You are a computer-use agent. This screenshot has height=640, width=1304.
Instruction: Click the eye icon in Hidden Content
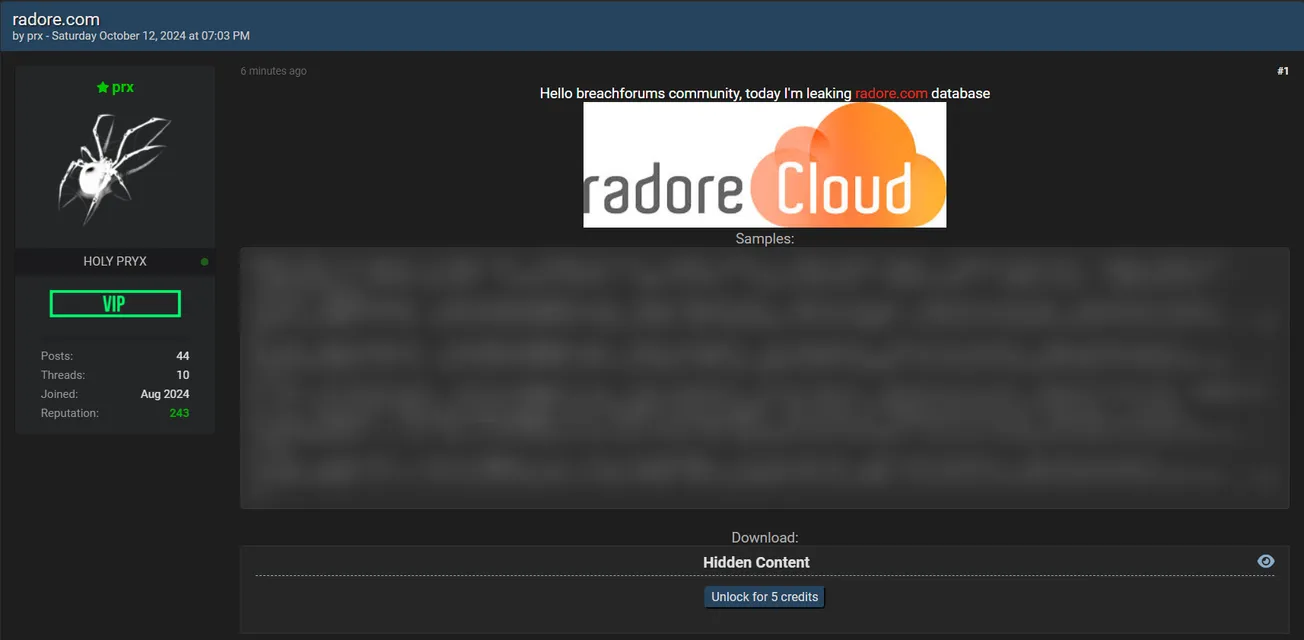point(1265,562)
